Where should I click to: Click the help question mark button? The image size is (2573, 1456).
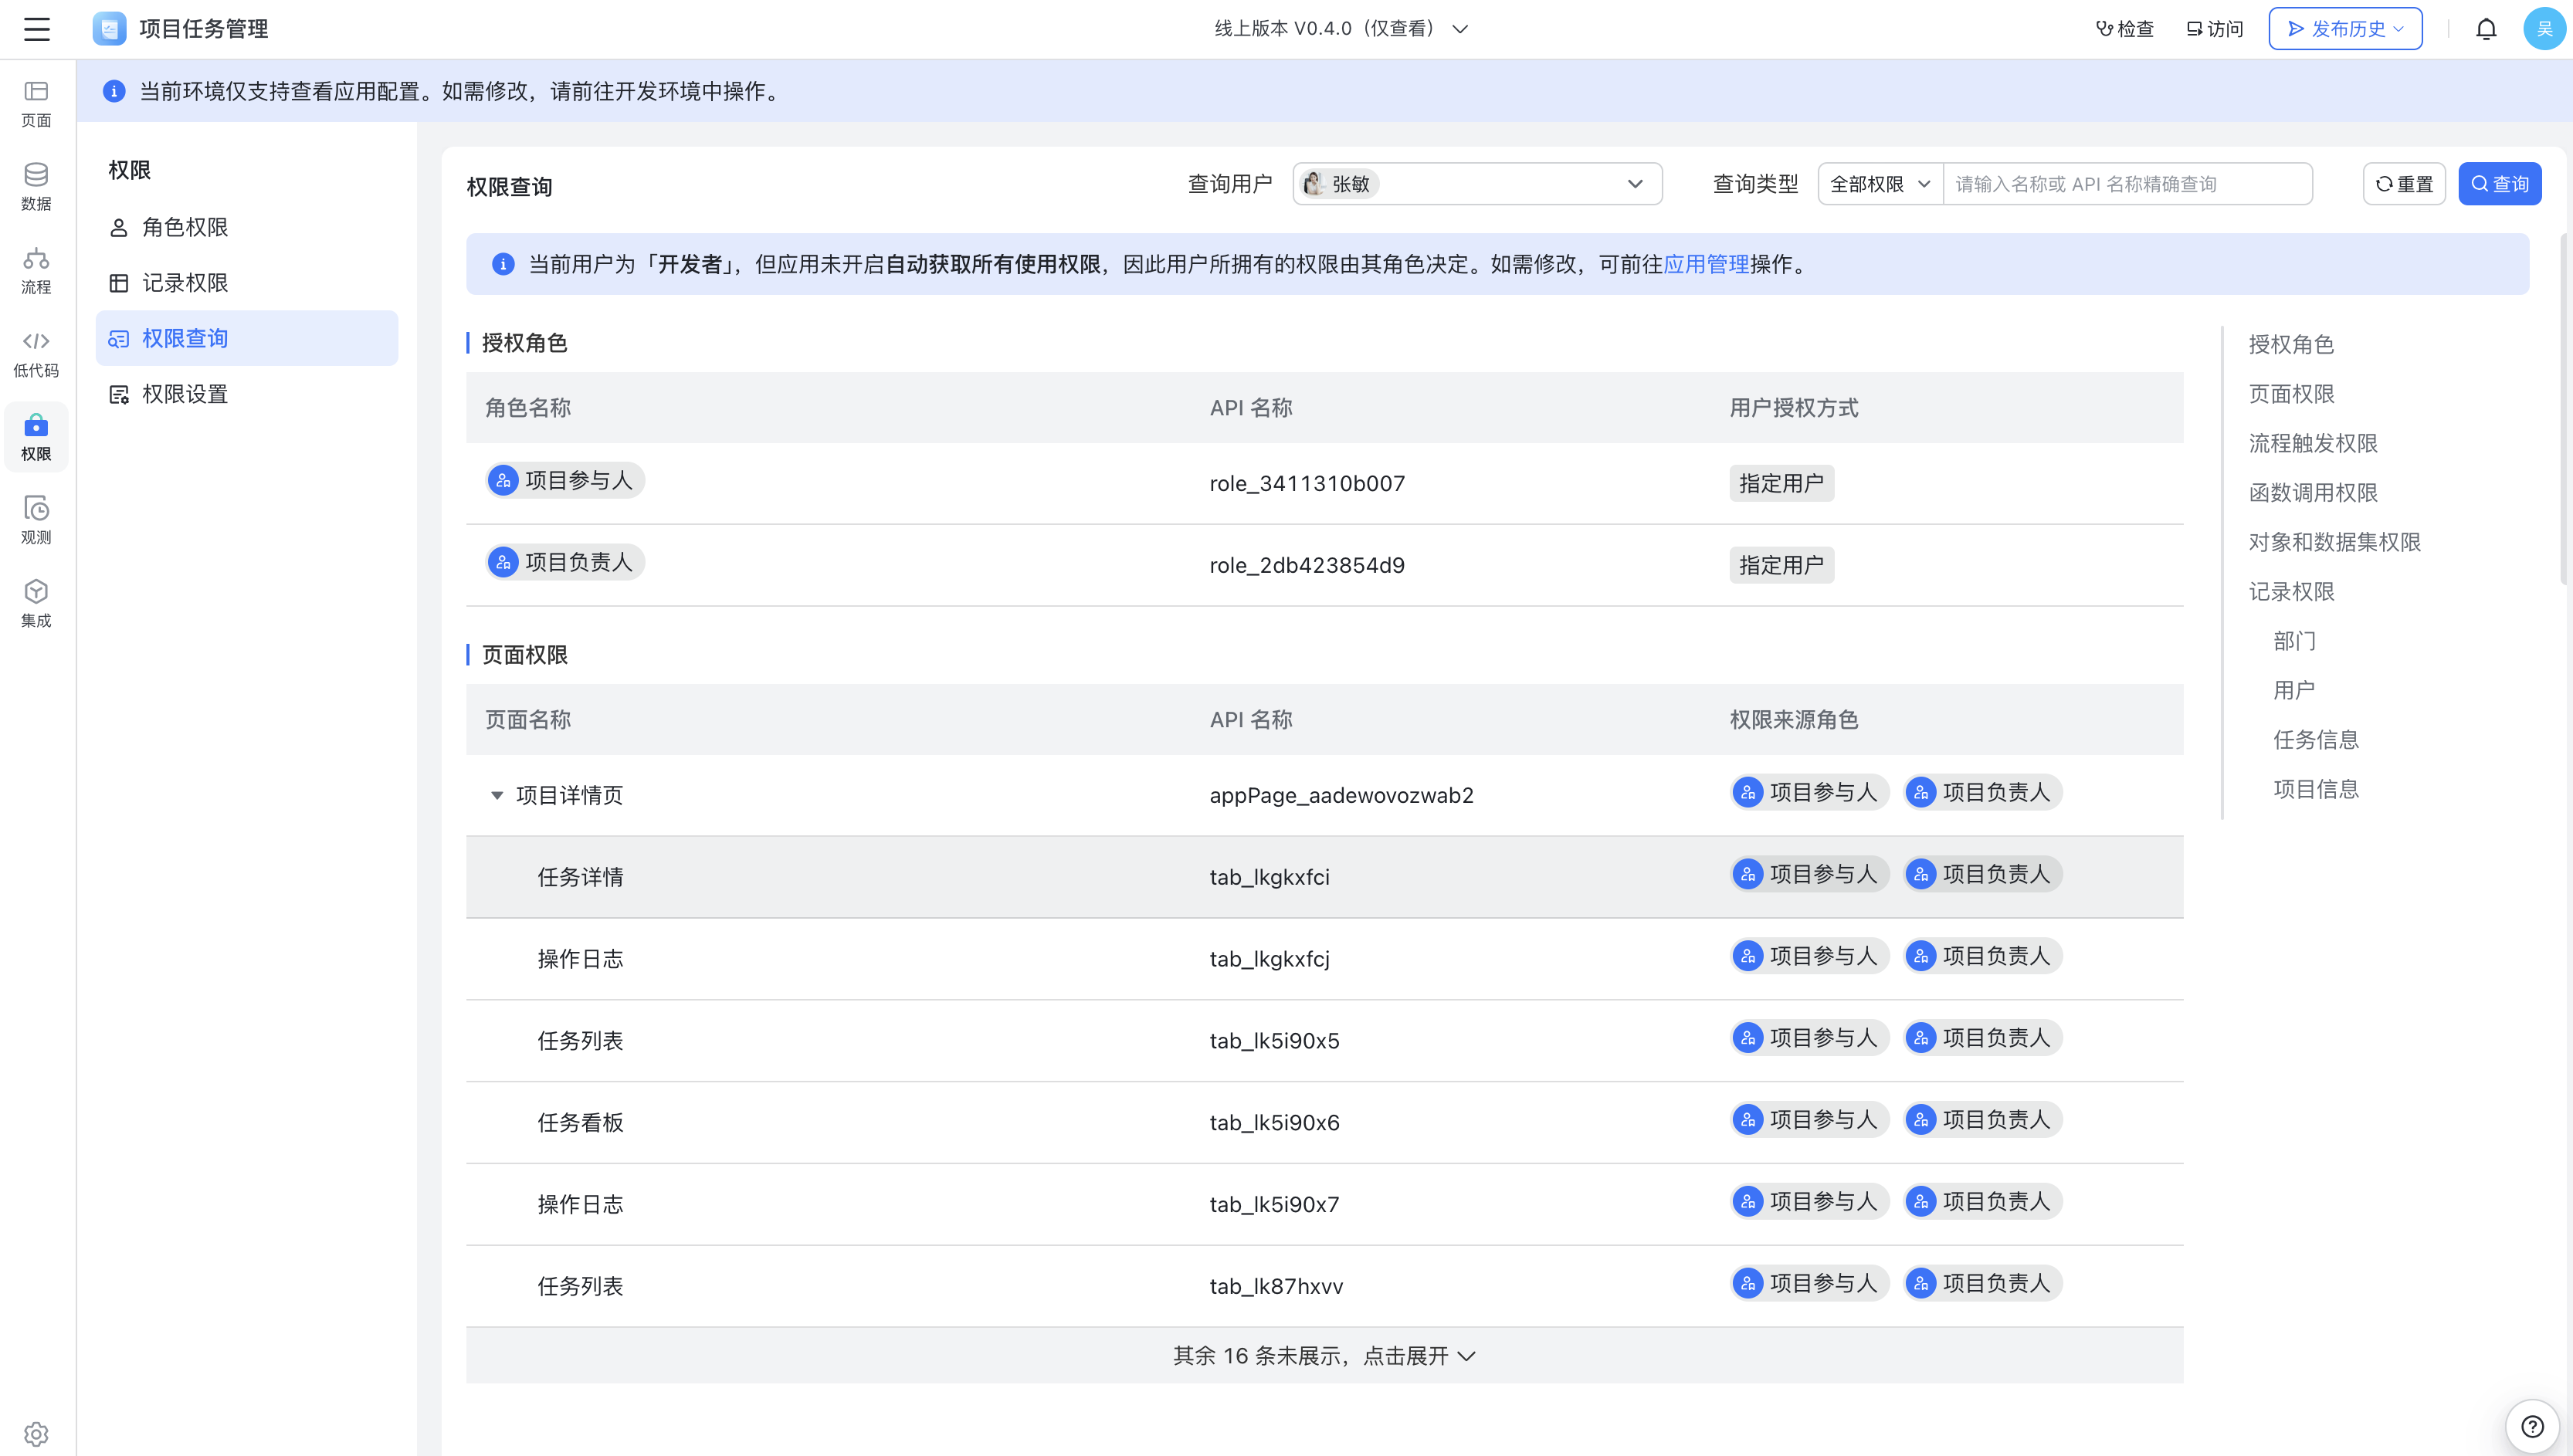2532,1426
